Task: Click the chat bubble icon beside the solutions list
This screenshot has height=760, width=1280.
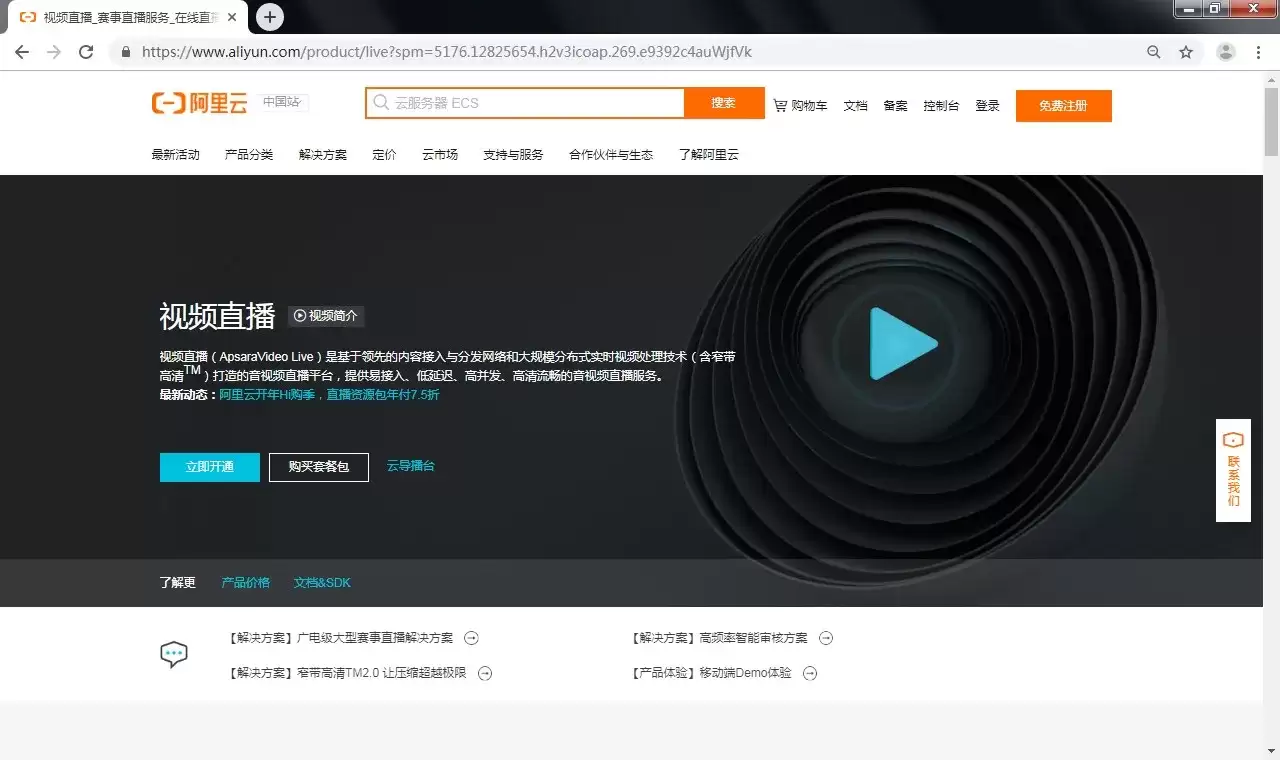Action: pos(174,655)
